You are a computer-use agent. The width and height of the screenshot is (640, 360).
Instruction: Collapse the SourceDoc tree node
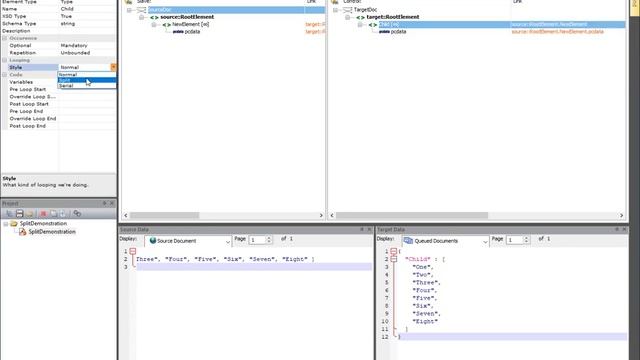tap(129, 10)
